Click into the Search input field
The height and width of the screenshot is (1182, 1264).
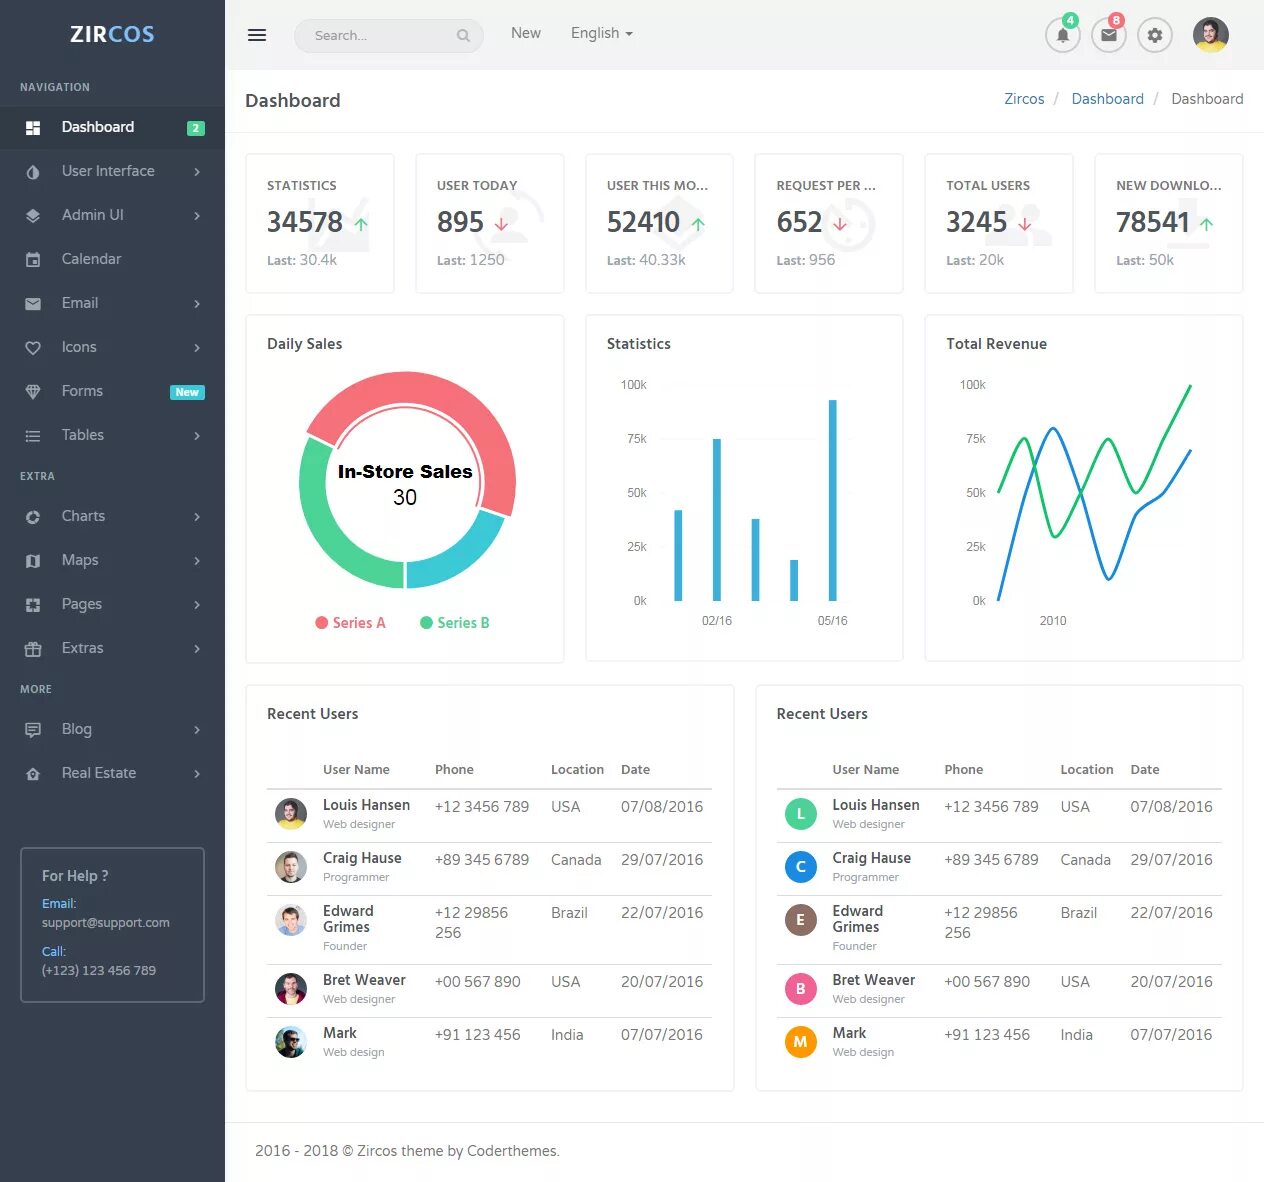click(x=389, y=36)
